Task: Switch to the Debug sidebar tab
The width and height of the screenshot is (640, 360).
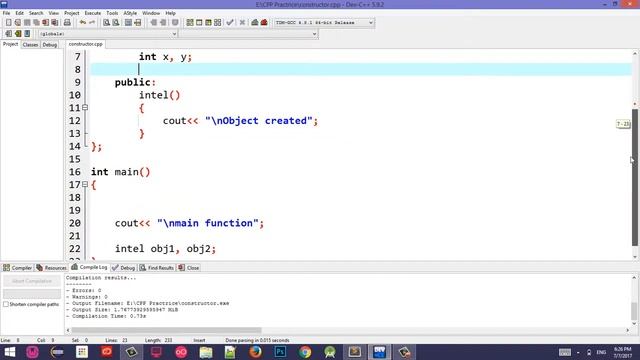Action: [50, 44]
